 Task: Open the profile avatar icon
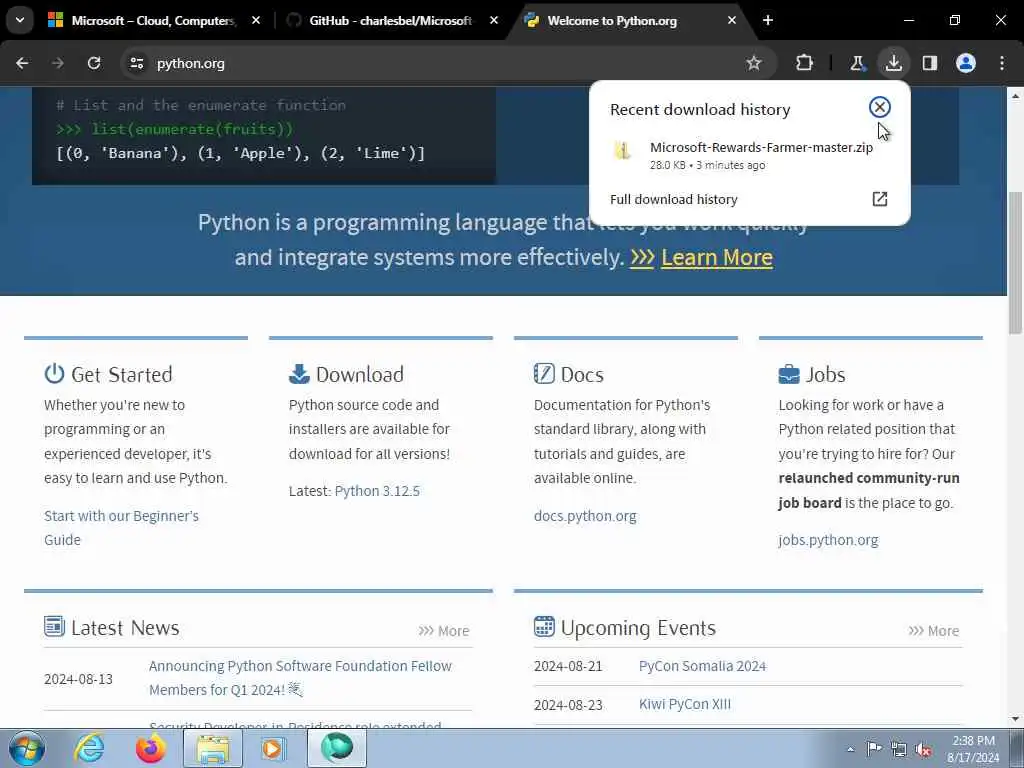[x=966, y=63]
